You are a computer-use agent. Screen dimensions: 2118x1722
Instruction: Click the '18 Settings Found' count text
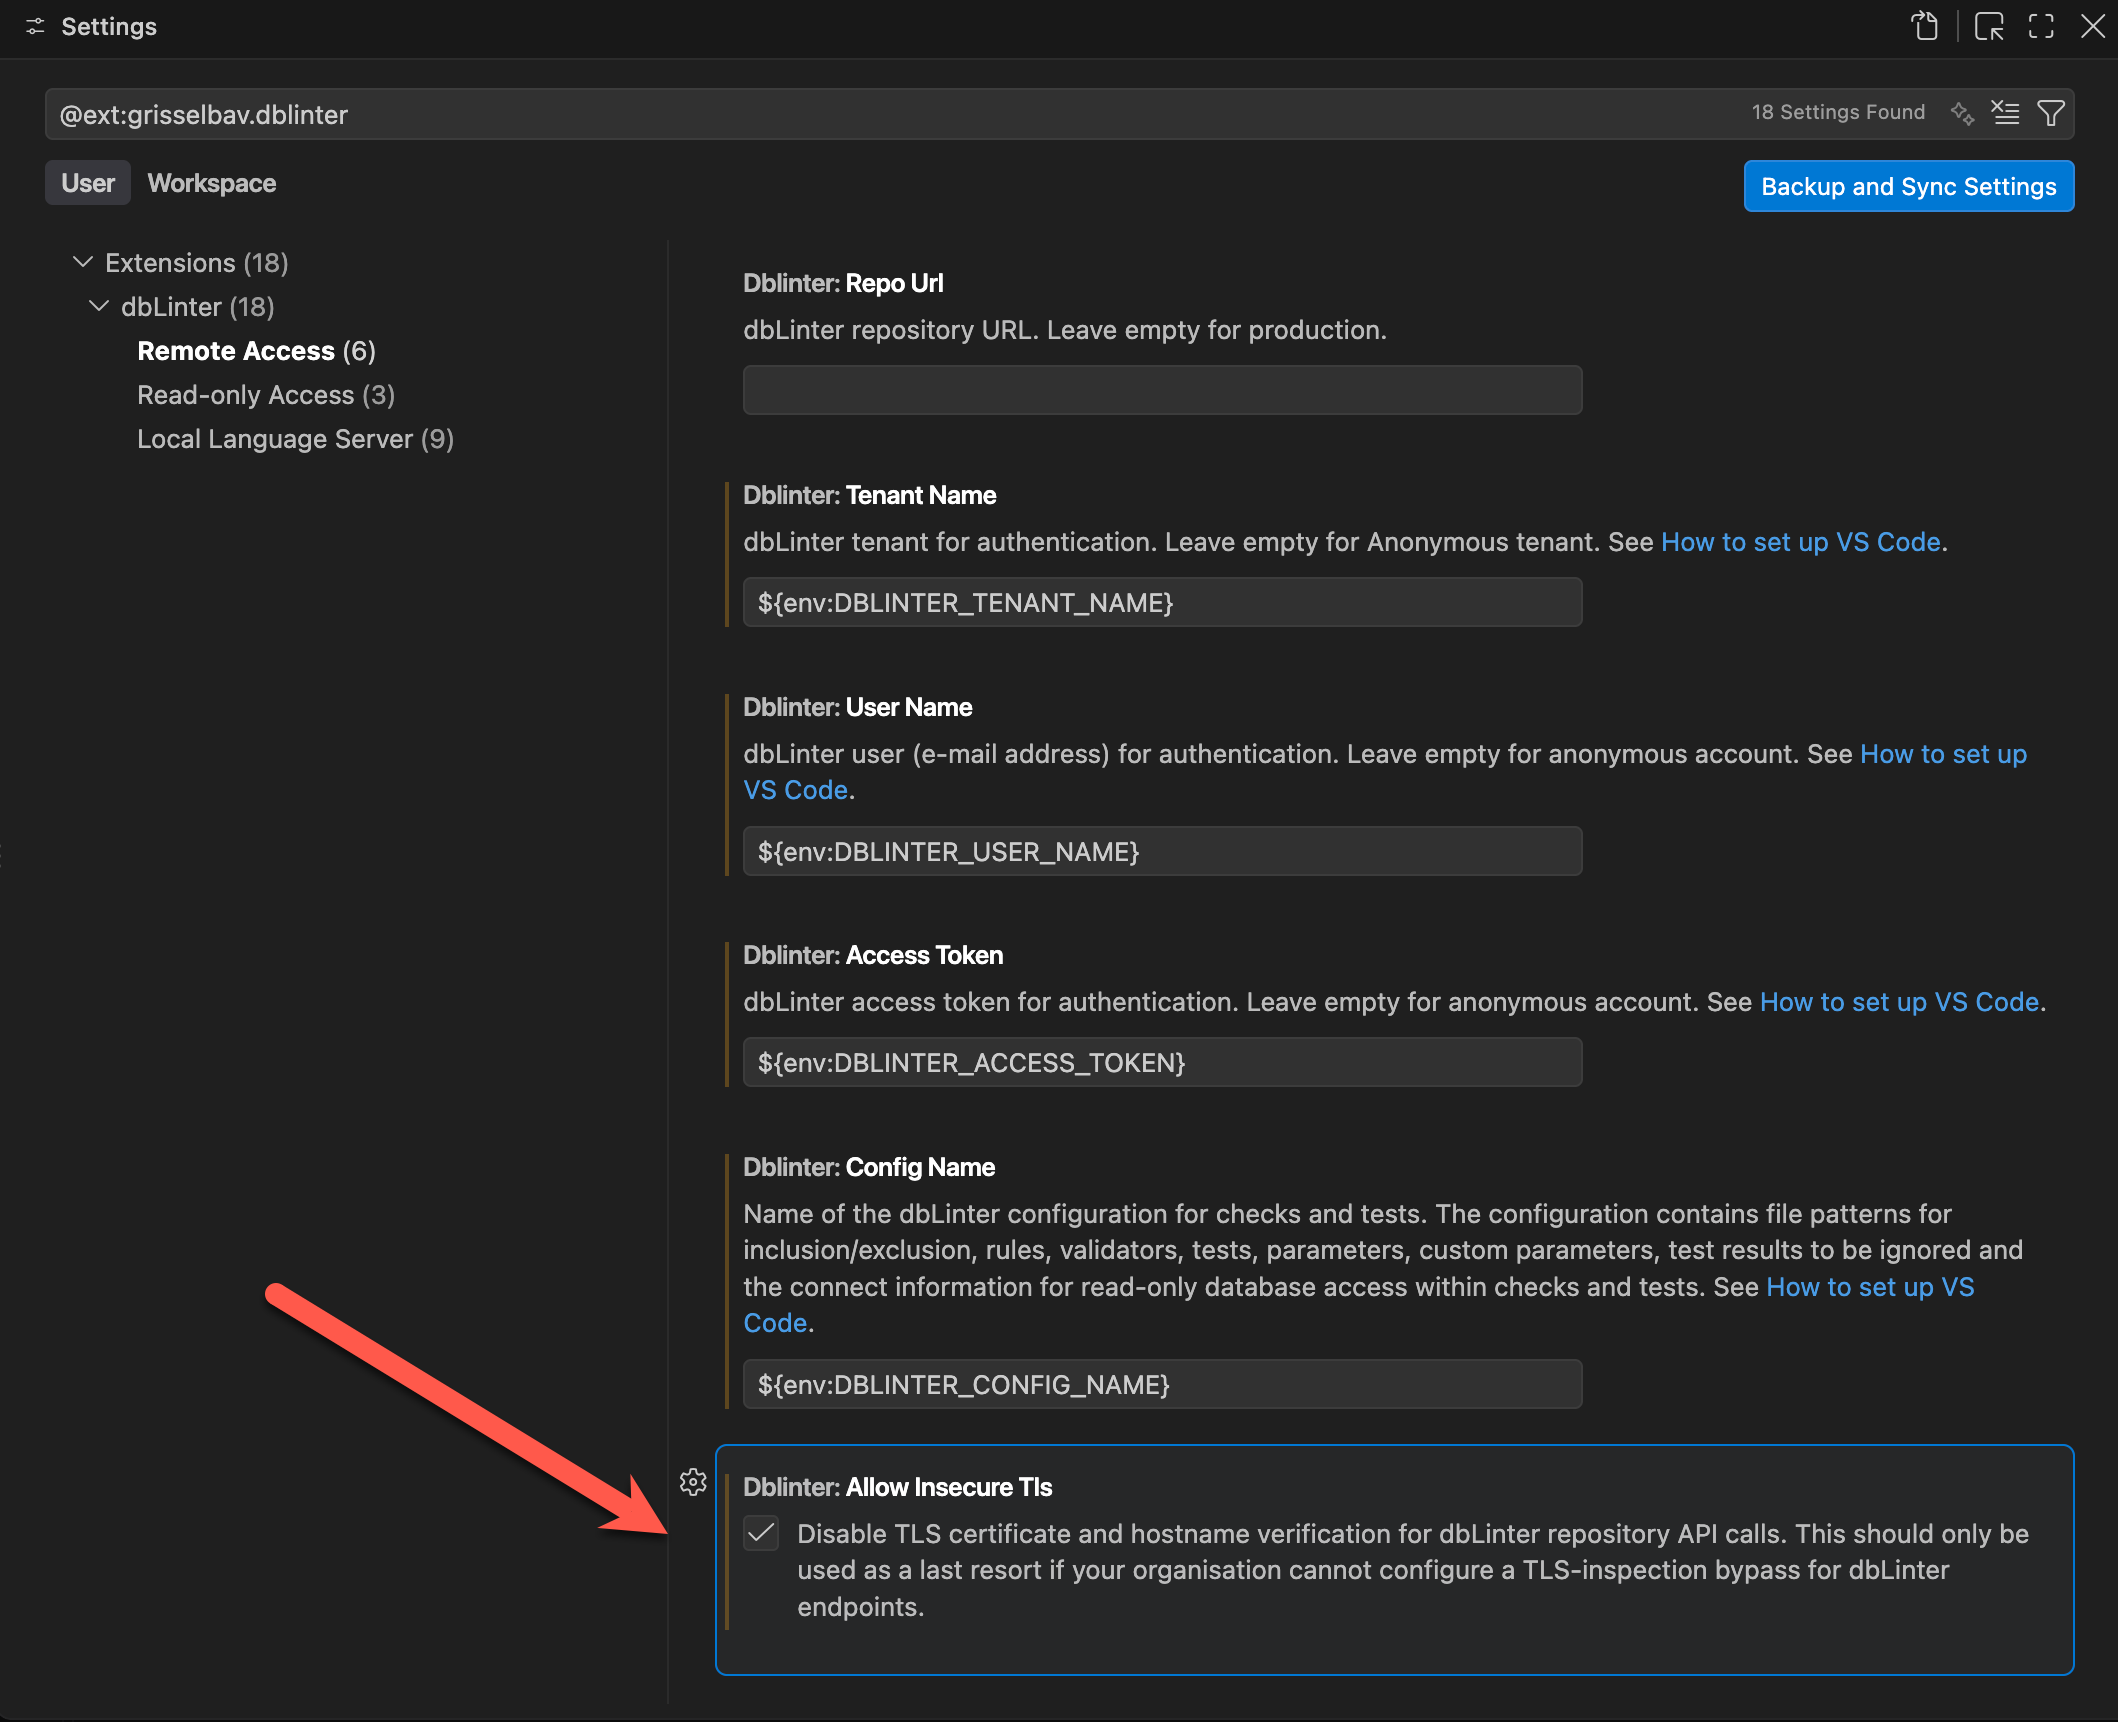pos(1838,112)
